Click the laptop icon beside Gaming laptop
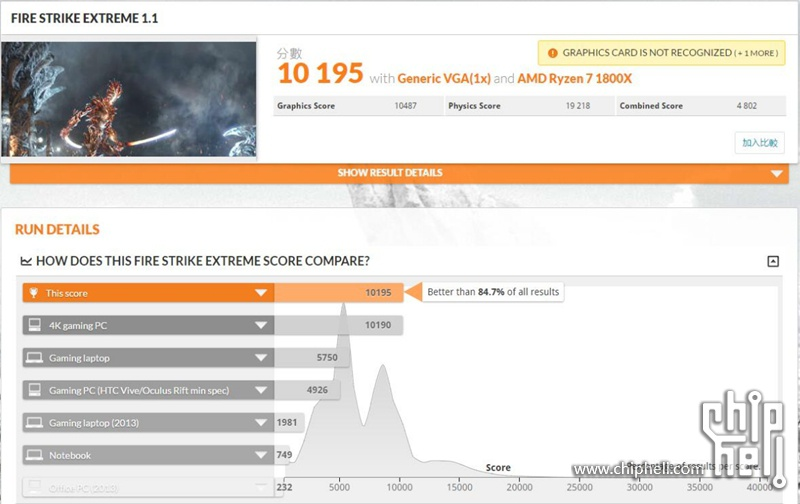Image resolution: width=800 pixels, height=504 pixels. click(x=35, y=357)
